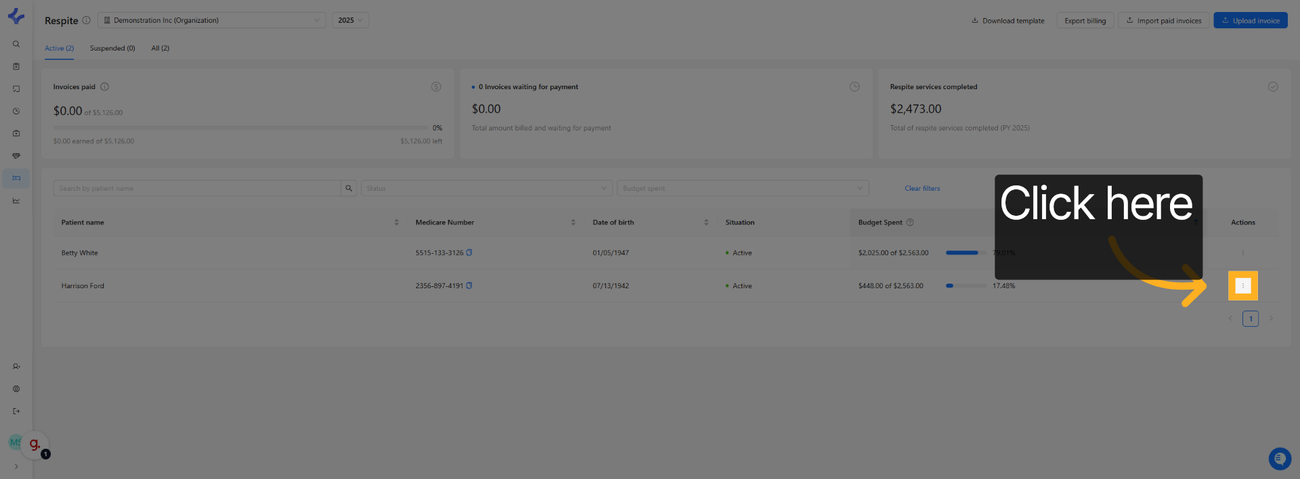The height and width of the screenshot is (479, 1300).
Task: Open the diamond icon in sidebar
Action: [x=16, y=156]
